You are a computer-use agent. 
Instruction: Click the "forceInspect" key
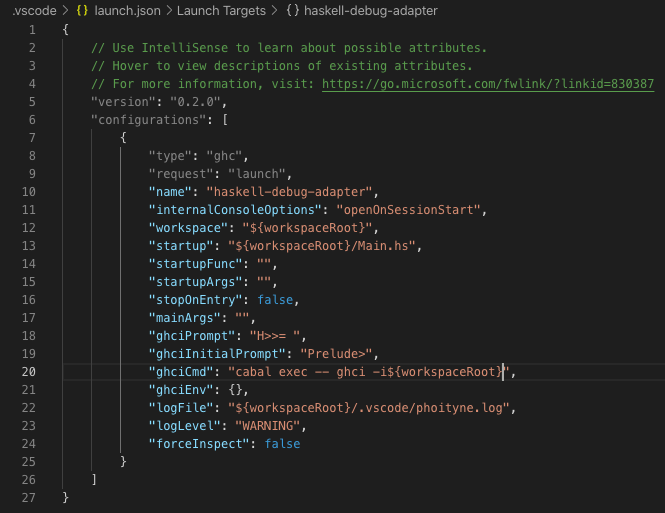[x=199, y=444]
